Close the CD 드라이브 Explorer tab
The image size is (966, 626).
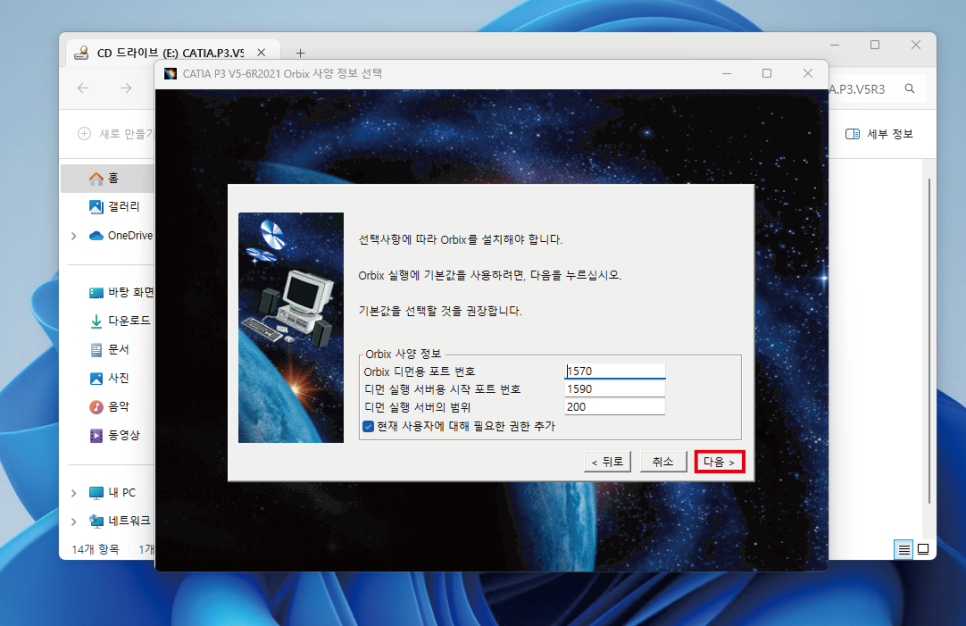(261, 53)
